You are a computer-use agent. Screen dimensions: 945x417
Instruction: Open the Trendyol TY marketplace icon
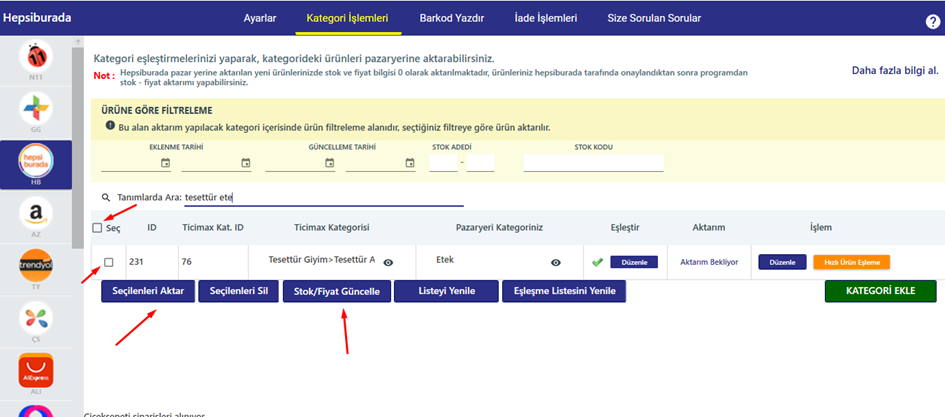36,266
